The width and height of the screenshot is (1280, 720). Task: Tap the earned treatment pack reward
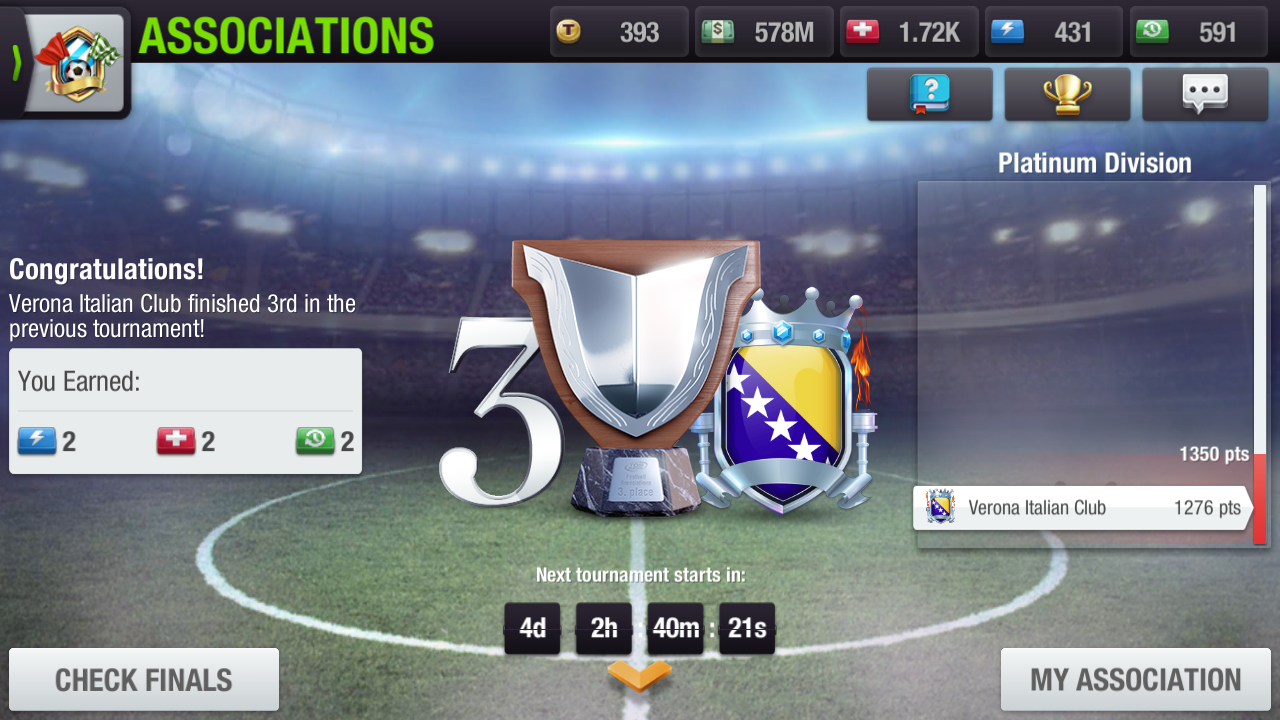tap(186, 441)
